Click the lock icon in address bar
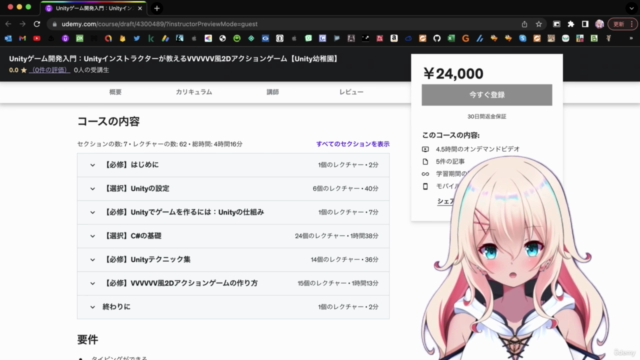The height and width of the screenshot is (360, 640). [54, 24]
